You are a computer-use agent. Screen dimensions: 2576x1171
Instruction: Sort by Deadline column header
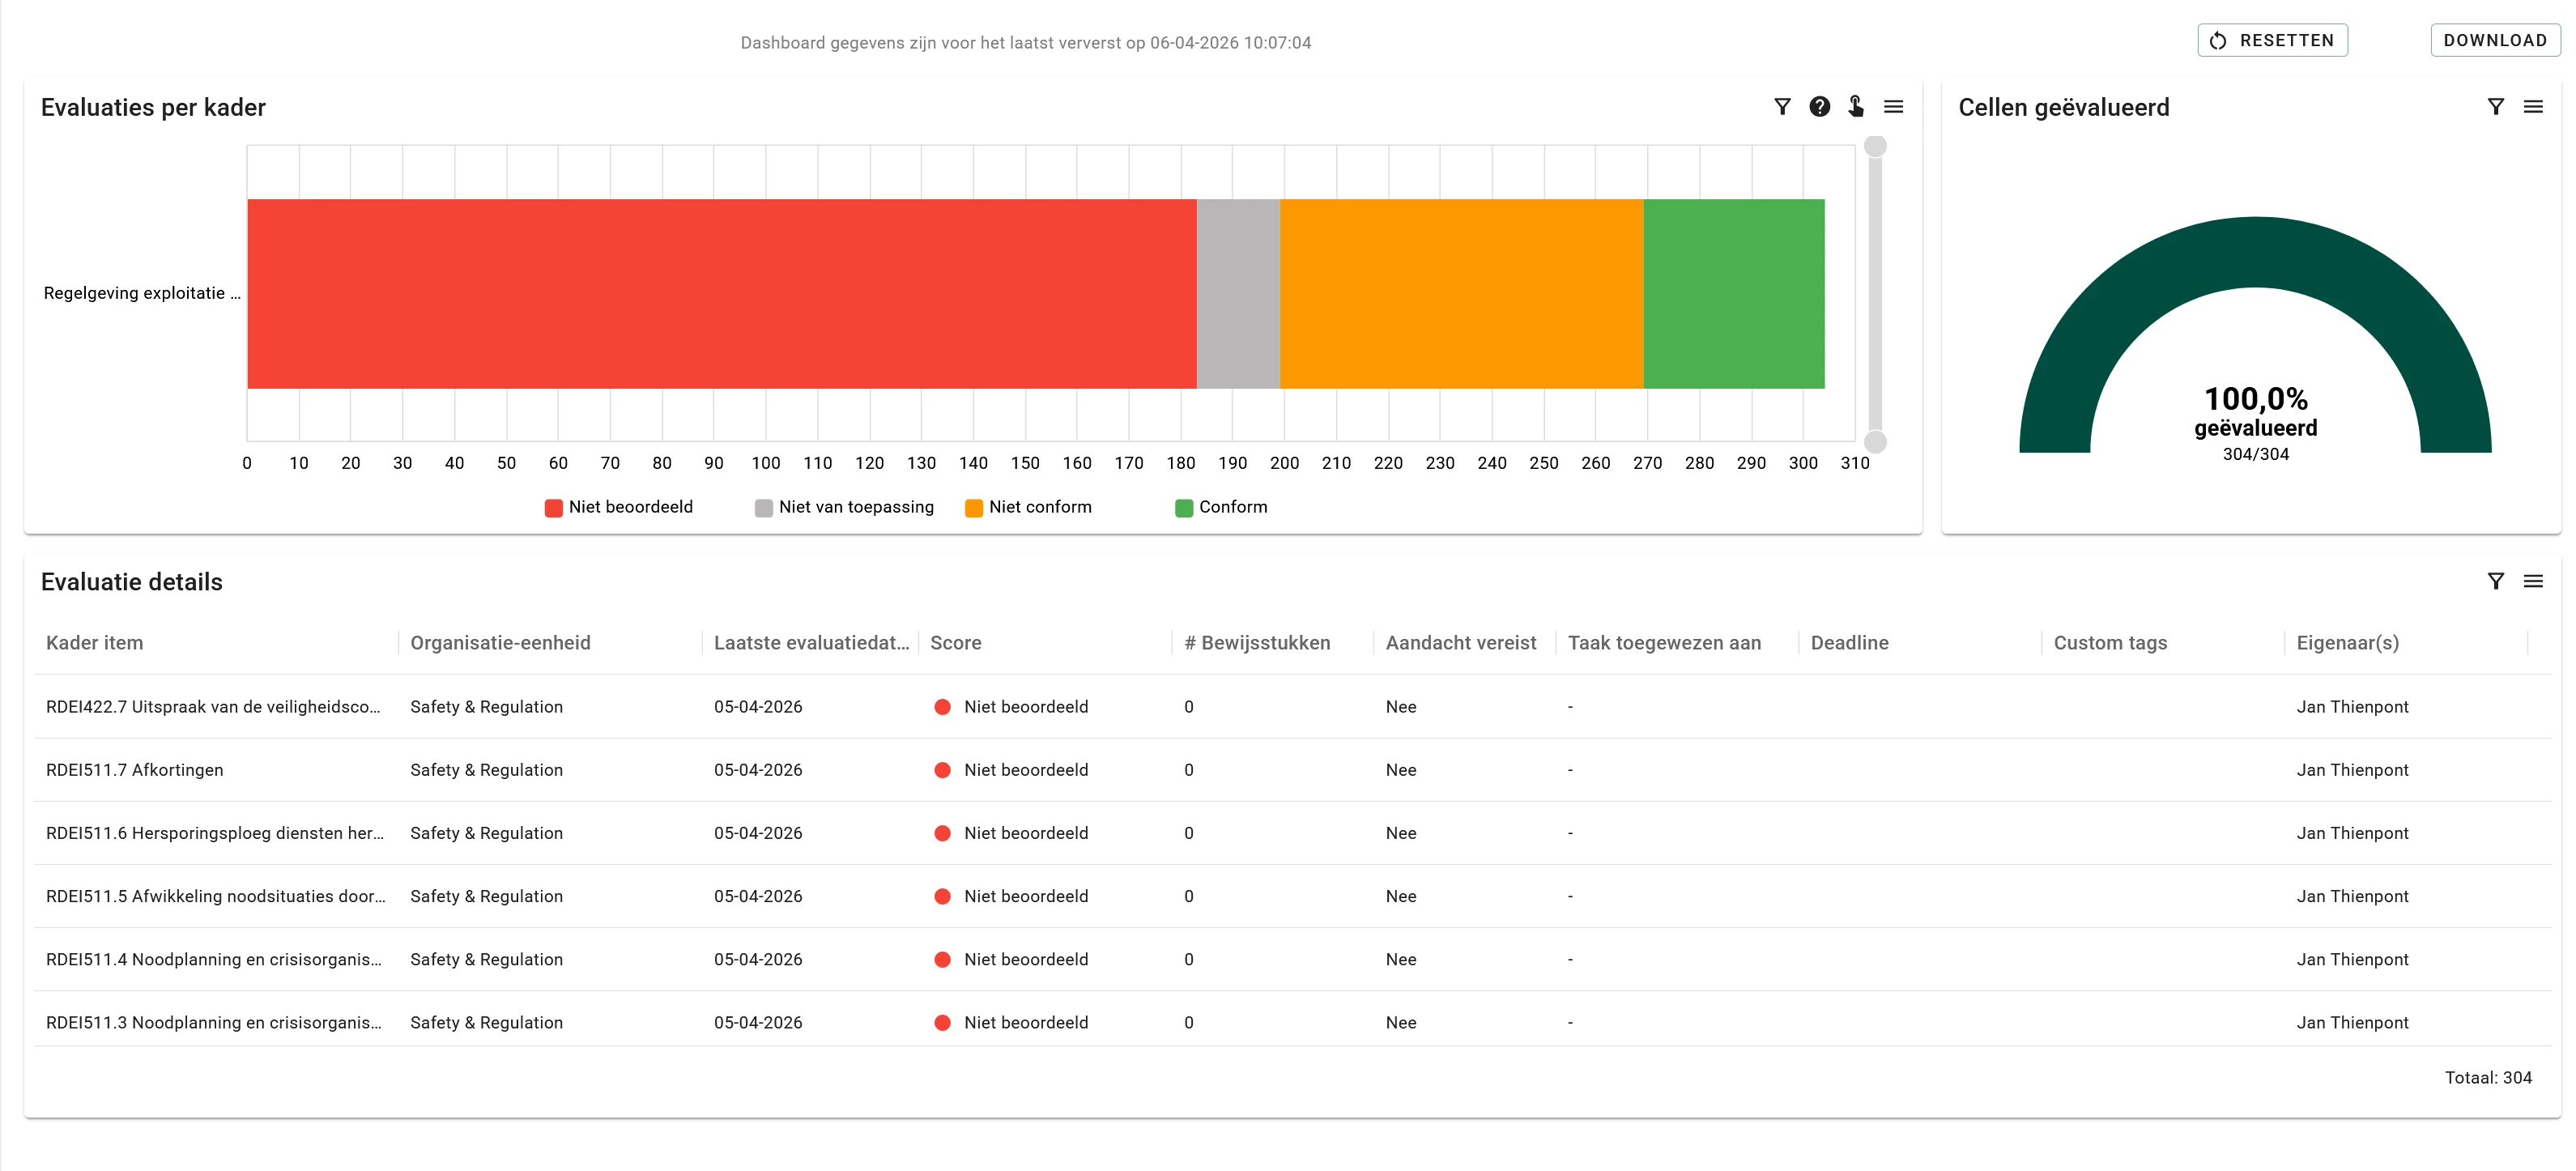click(x=1849, y=643)
